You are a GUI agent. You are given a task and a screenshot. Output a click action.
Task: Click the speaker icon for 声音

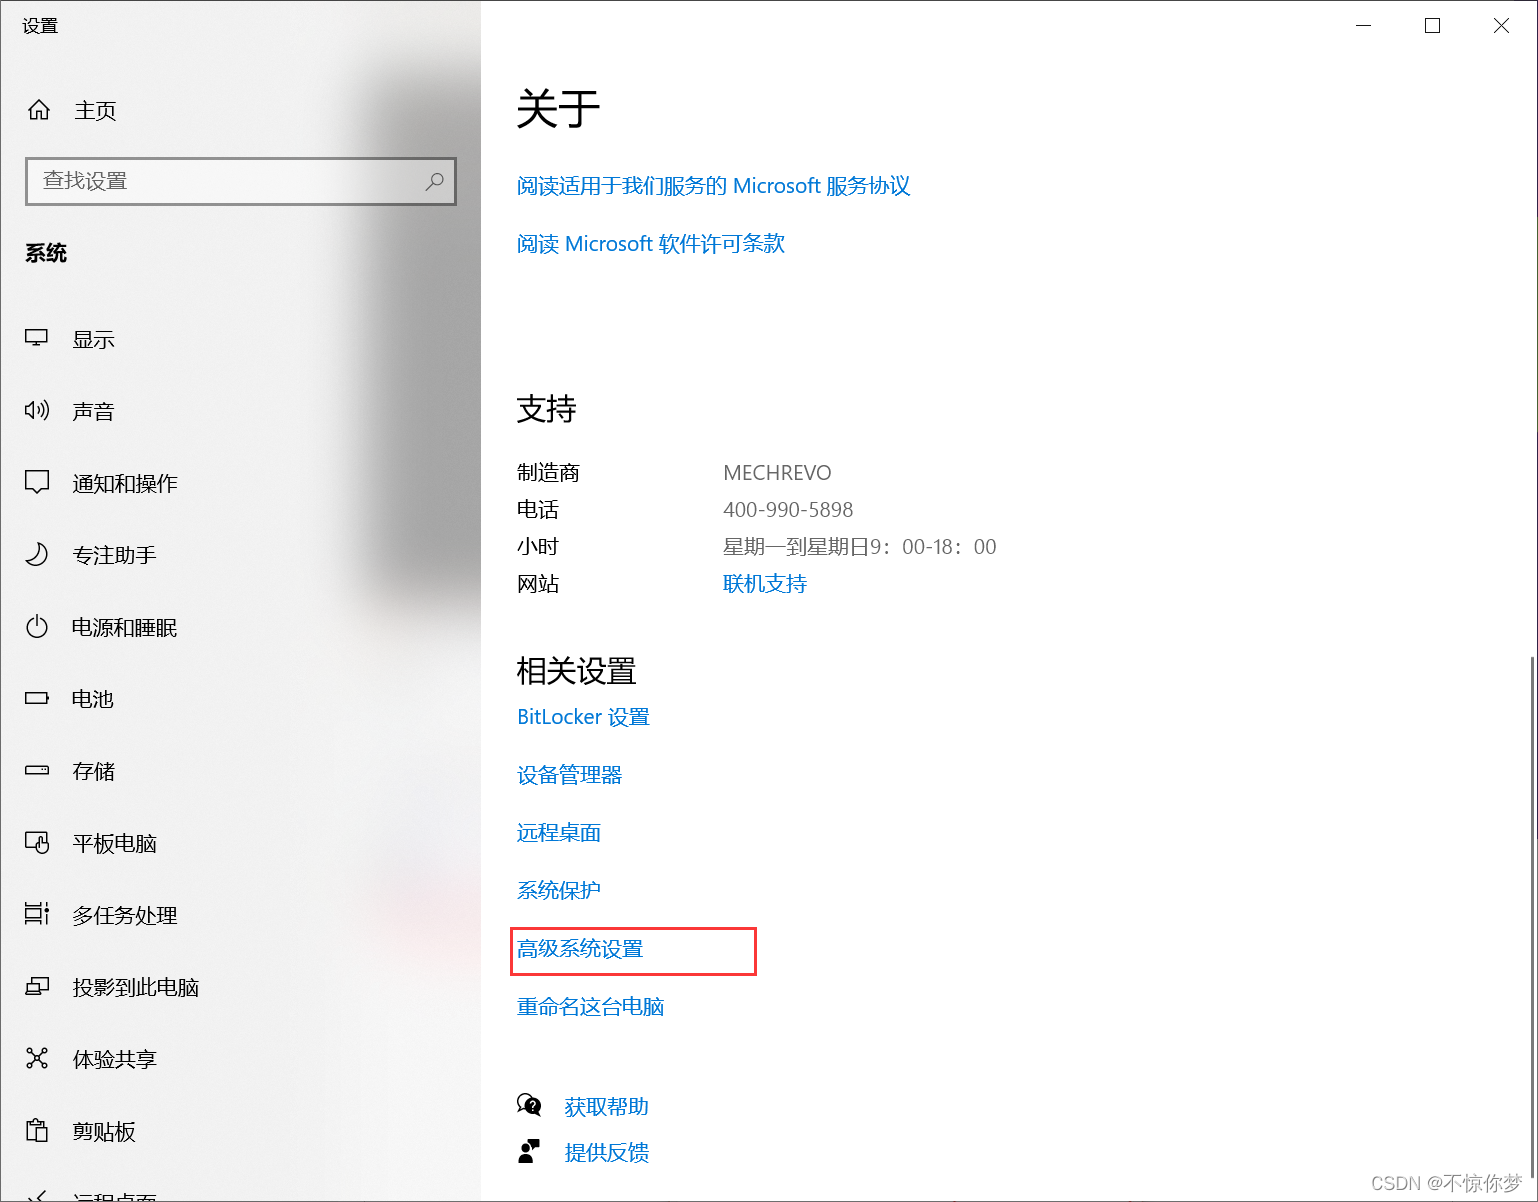[x=37, y=411]
